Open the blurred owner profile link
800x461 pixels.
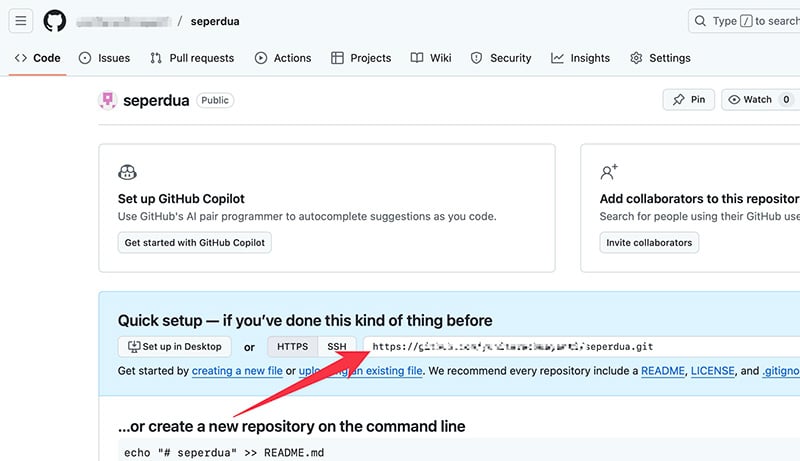[x=123, y=21]
